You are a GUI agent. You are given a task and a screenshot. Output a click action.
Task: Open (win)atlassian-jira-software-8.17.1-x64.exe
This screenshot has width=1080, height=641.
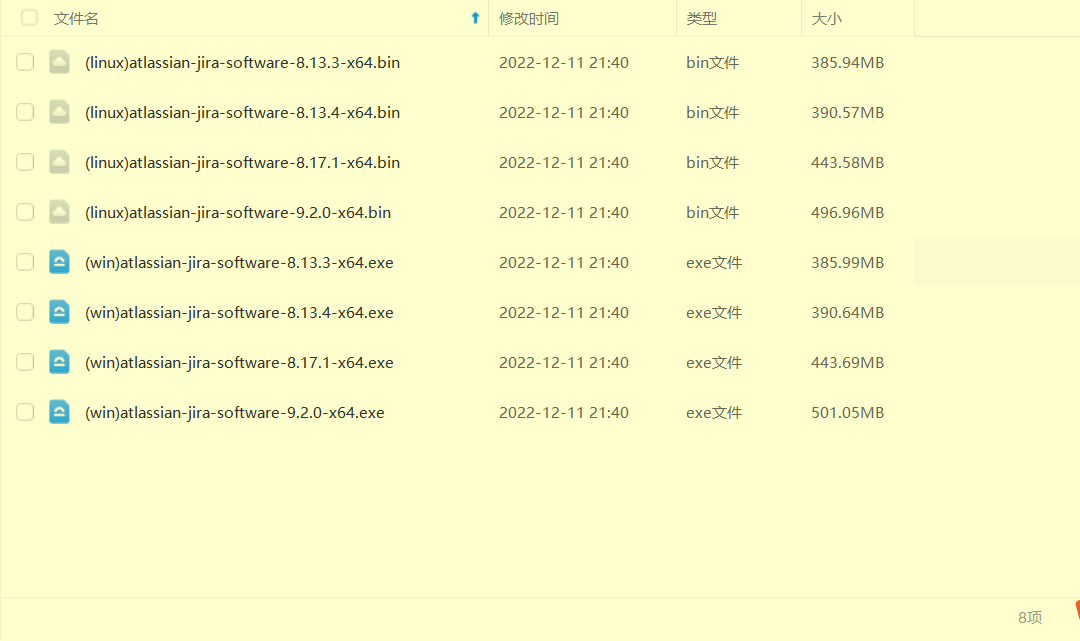pos(239,363)
